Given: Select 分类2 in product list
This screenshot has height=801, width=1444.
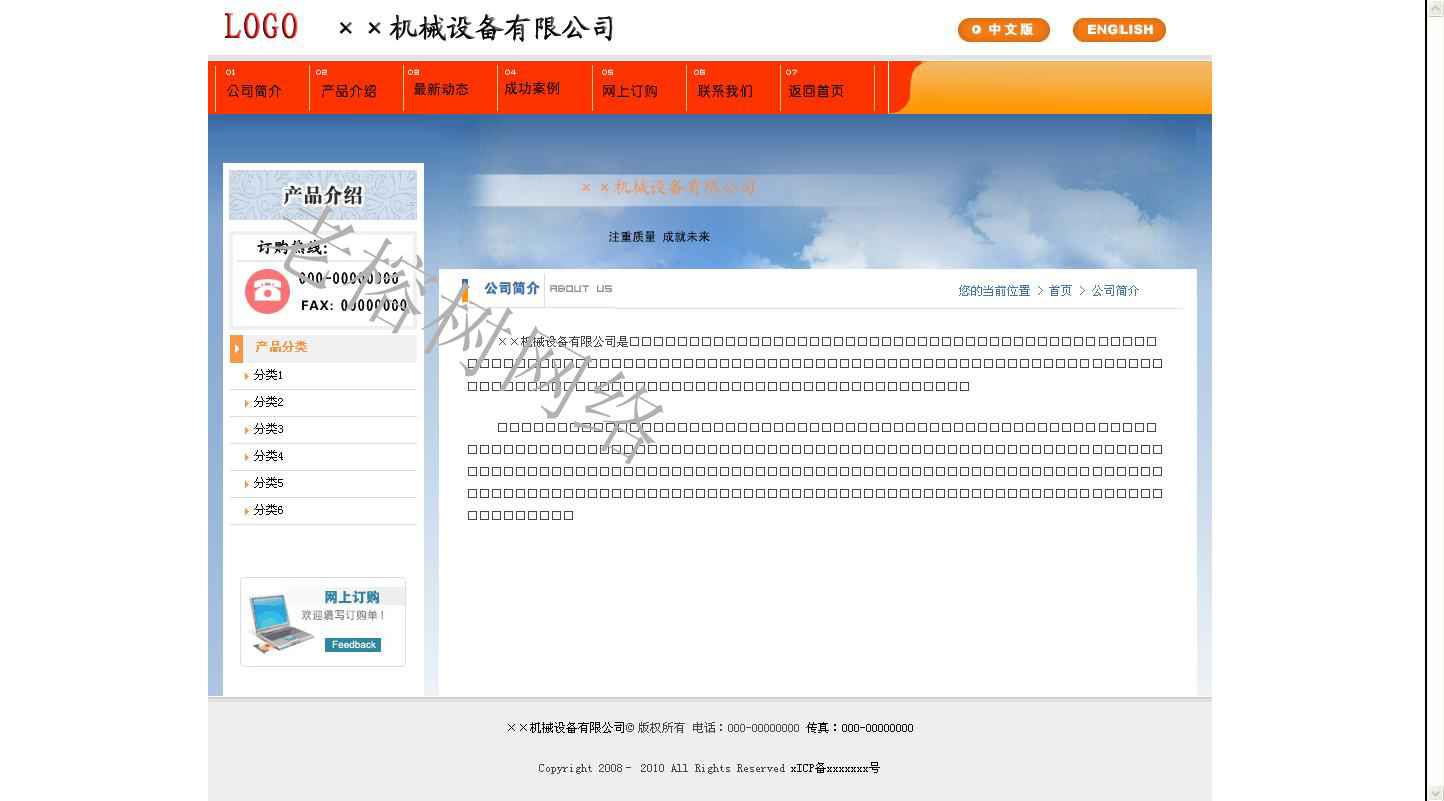Looking at the screenshot, I should coord(268,402).
